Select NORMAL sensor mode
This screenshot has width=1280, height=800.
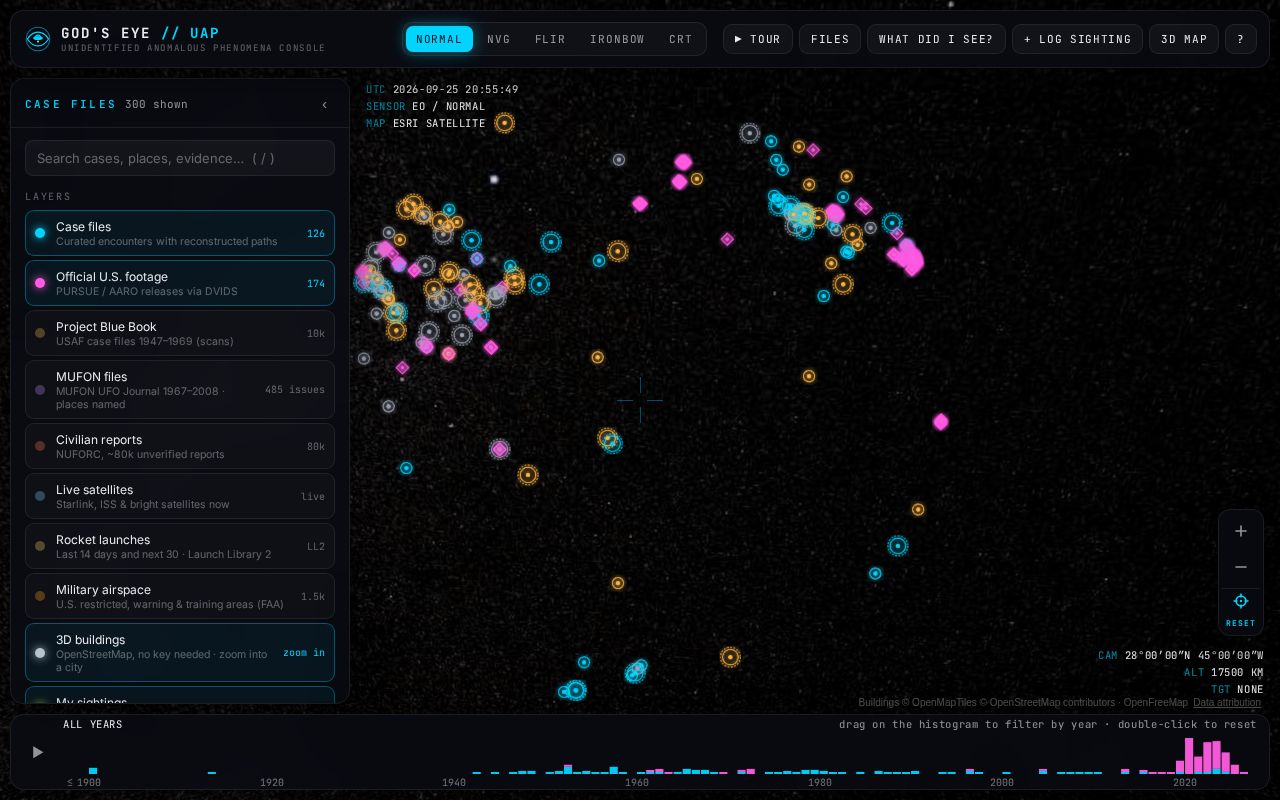(439, 39)
